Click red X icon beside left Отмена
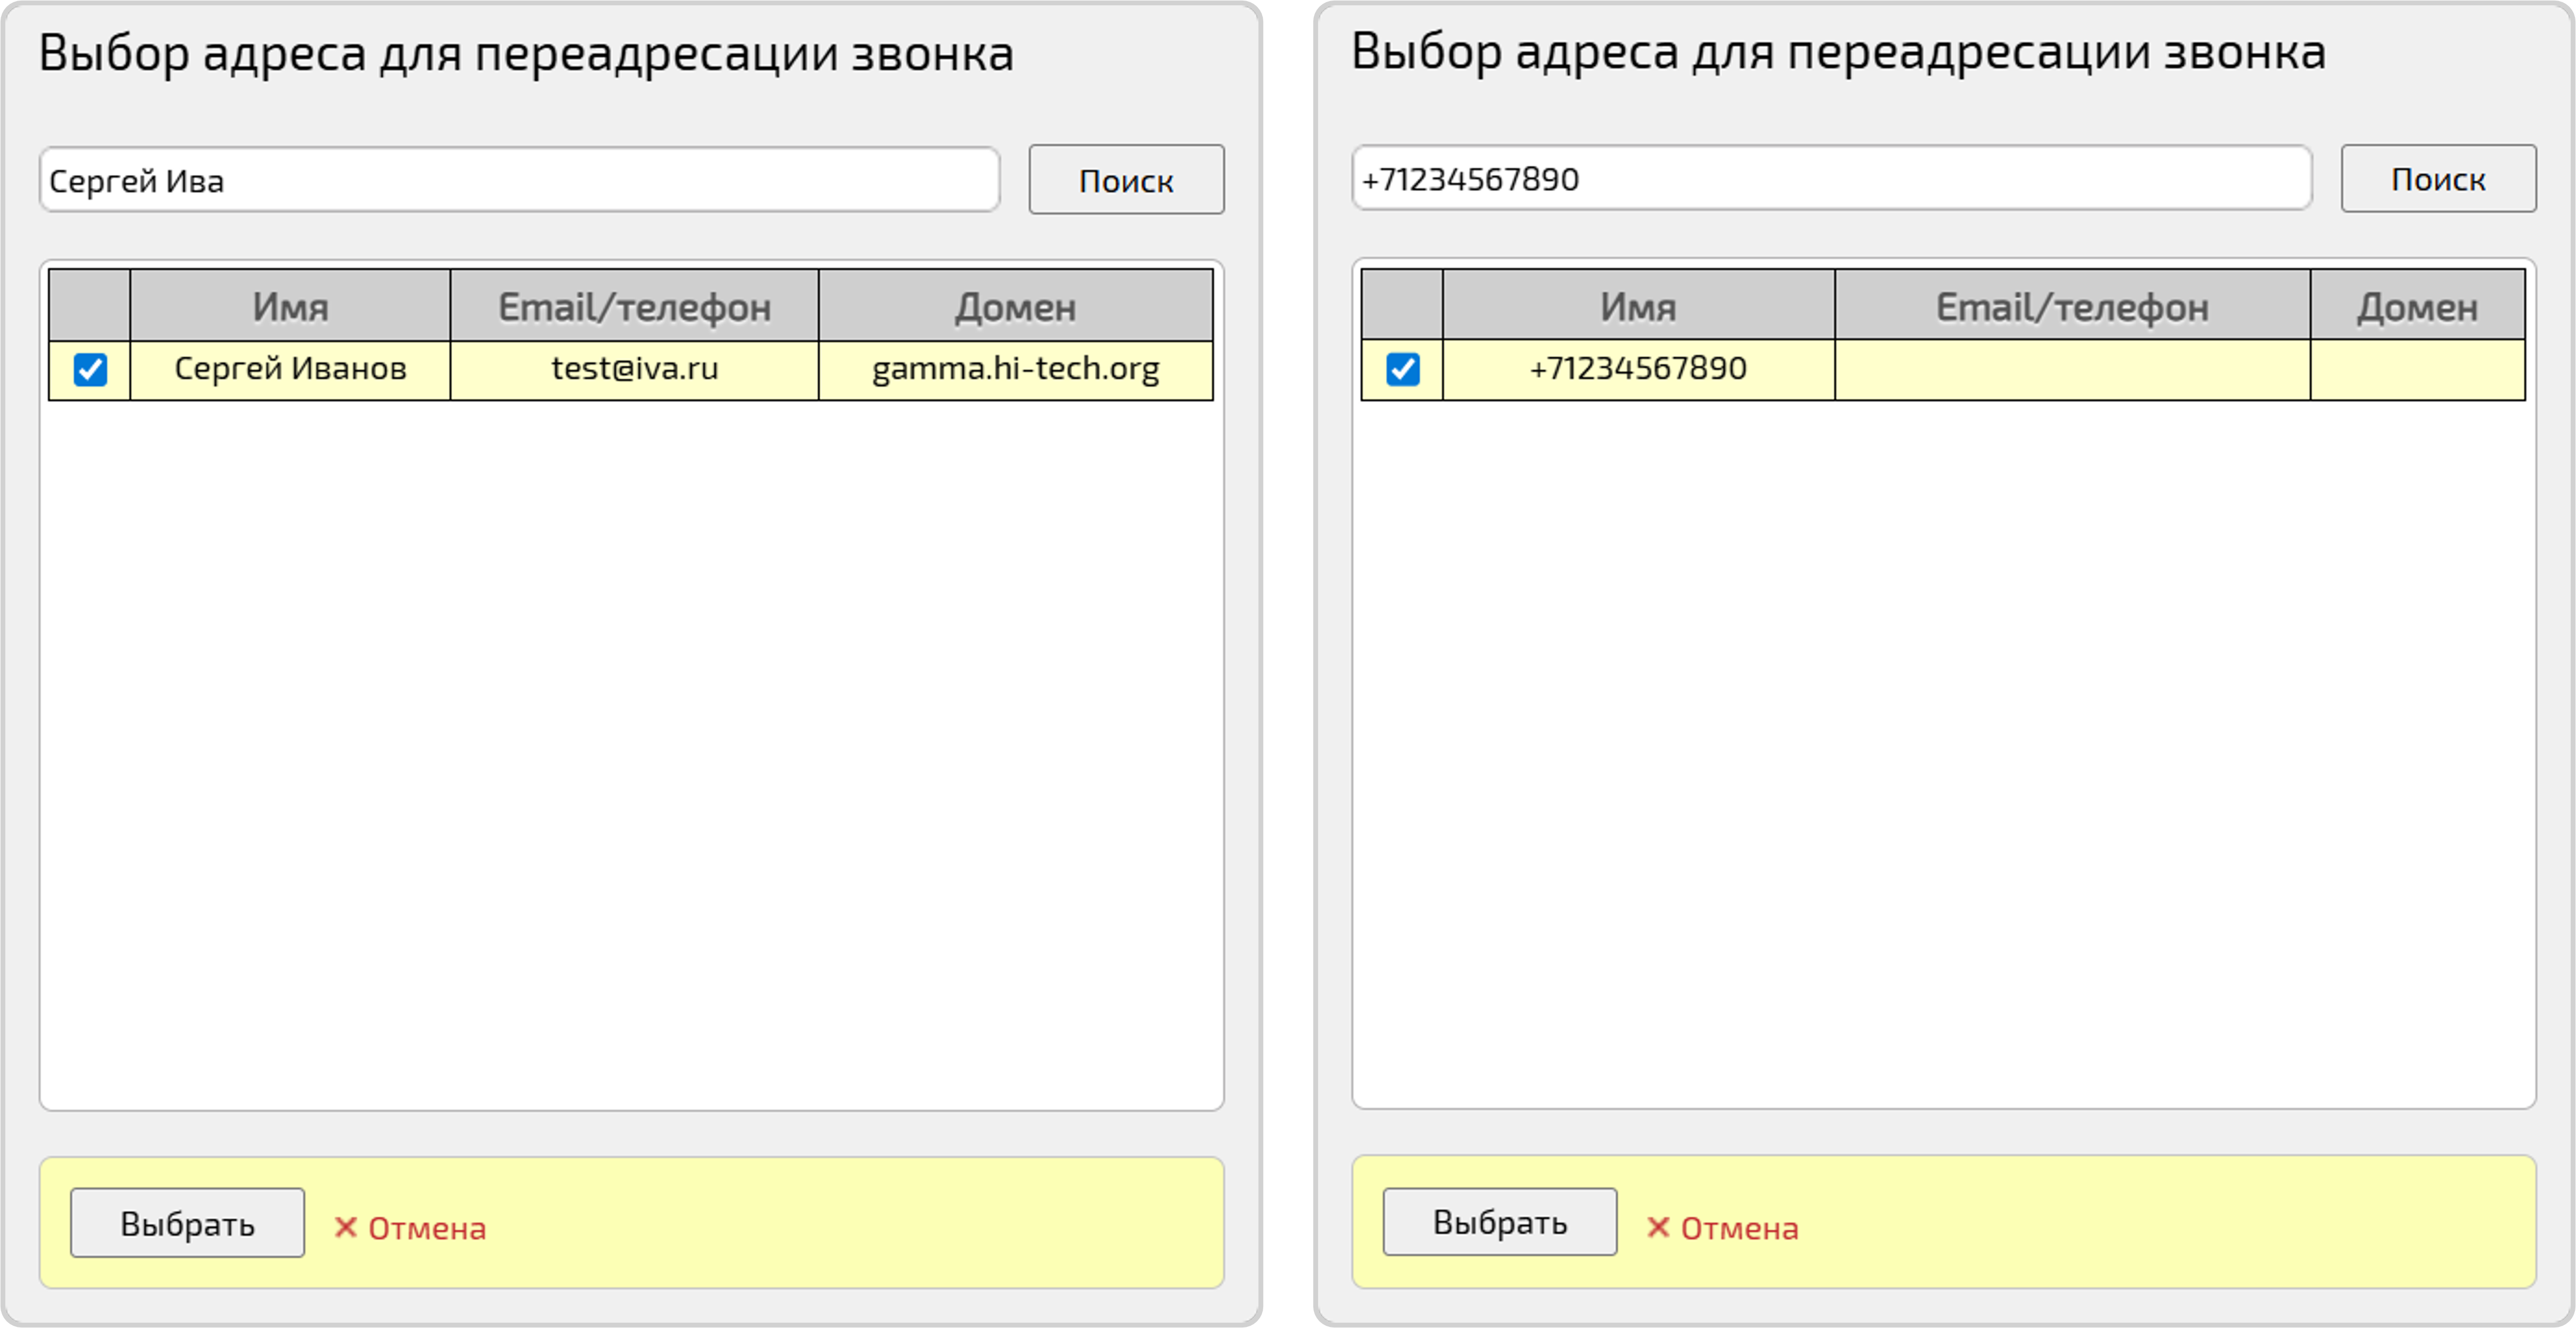This screenshot has width=2576, height=1328. click(346, 1227)
